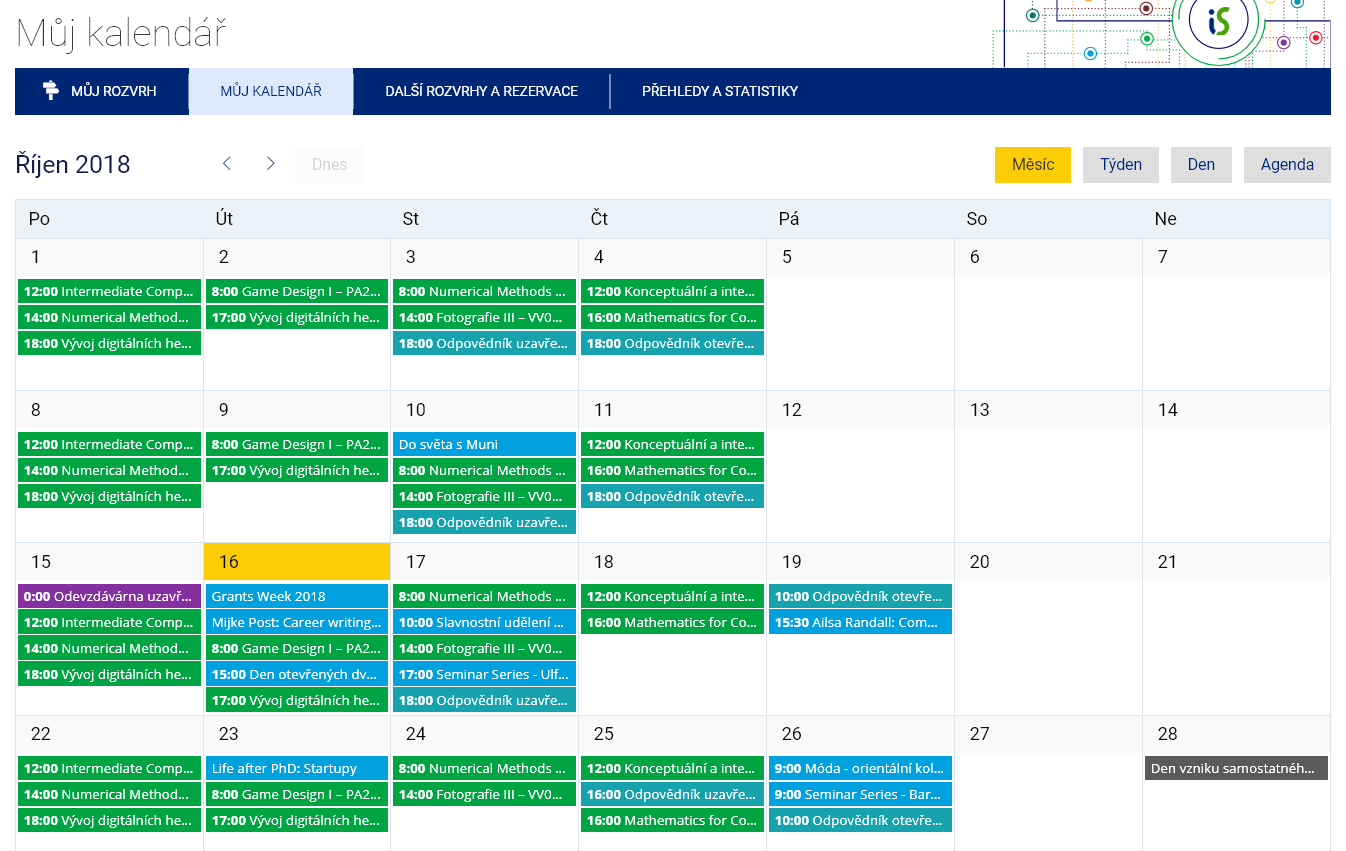Open Přehledy a statistiky menu
The width and height of the screenshot is (1346, 851).
click(719, 91)
